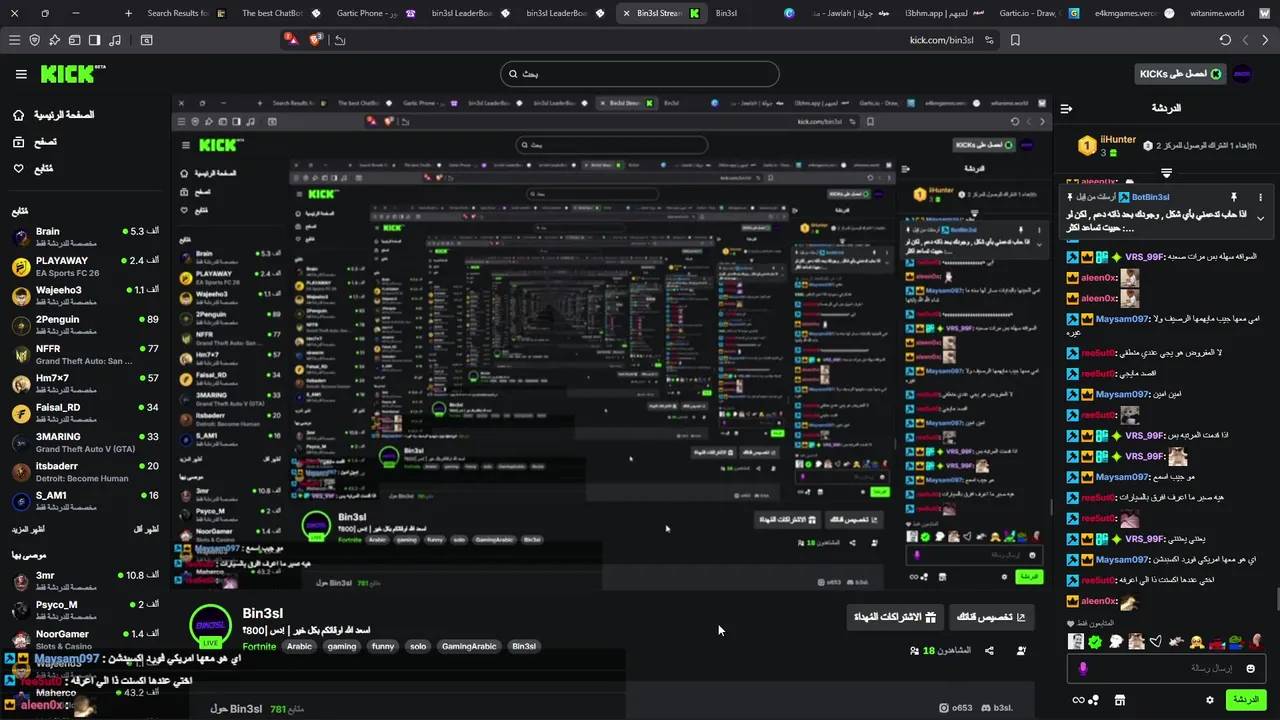1280x720 pixels.
Task: Click Gift Subs الاشتراكات المهداة button
Action: tap(894, 617)
